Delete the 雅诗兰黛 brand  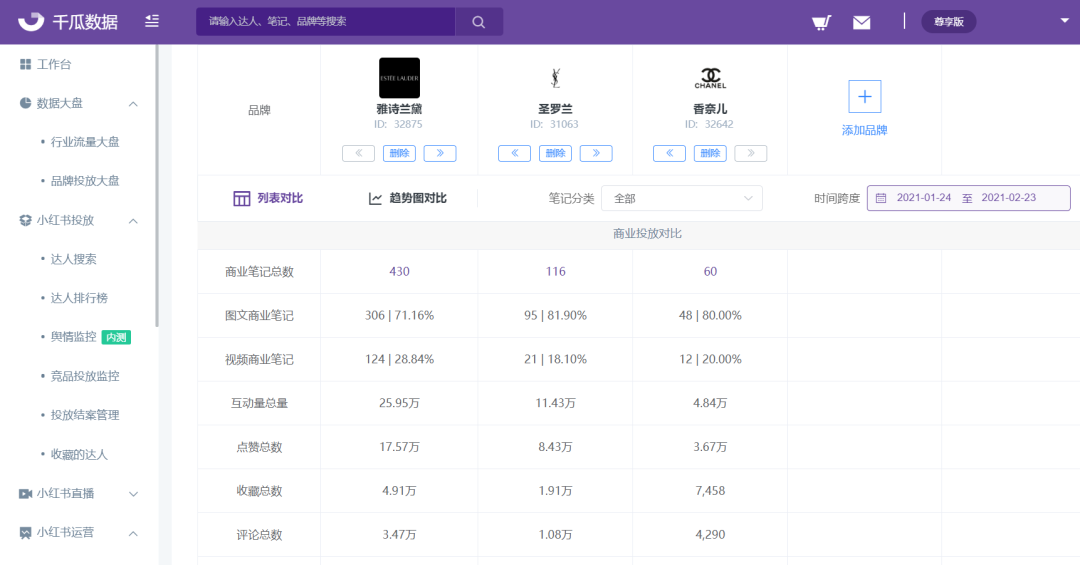(x=399, y=153)
